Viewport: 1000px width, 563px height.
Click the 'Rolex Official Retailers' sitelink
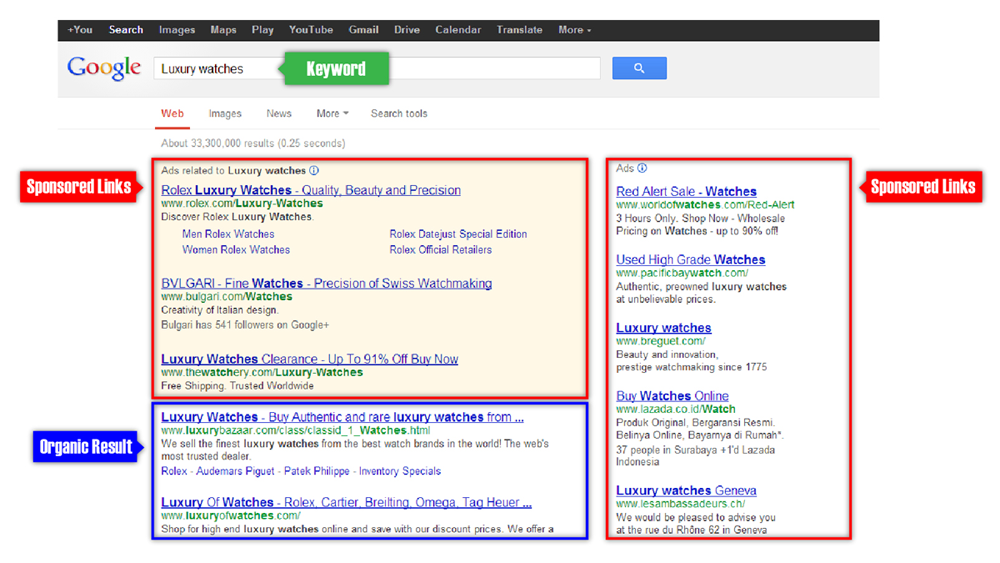(x=440, y=250)
